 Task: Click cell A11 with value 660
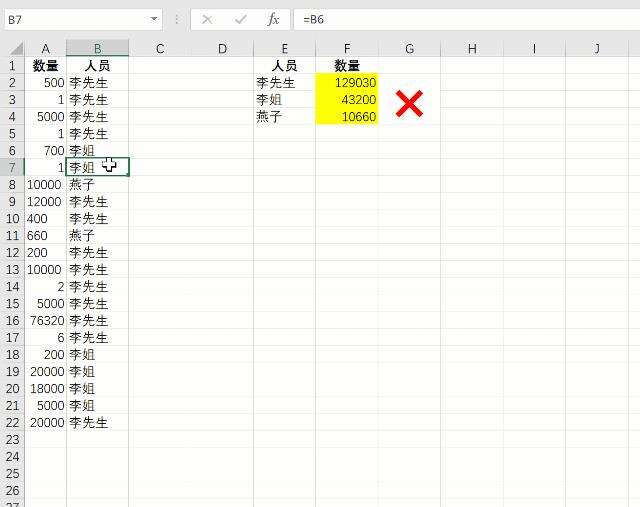46,236
